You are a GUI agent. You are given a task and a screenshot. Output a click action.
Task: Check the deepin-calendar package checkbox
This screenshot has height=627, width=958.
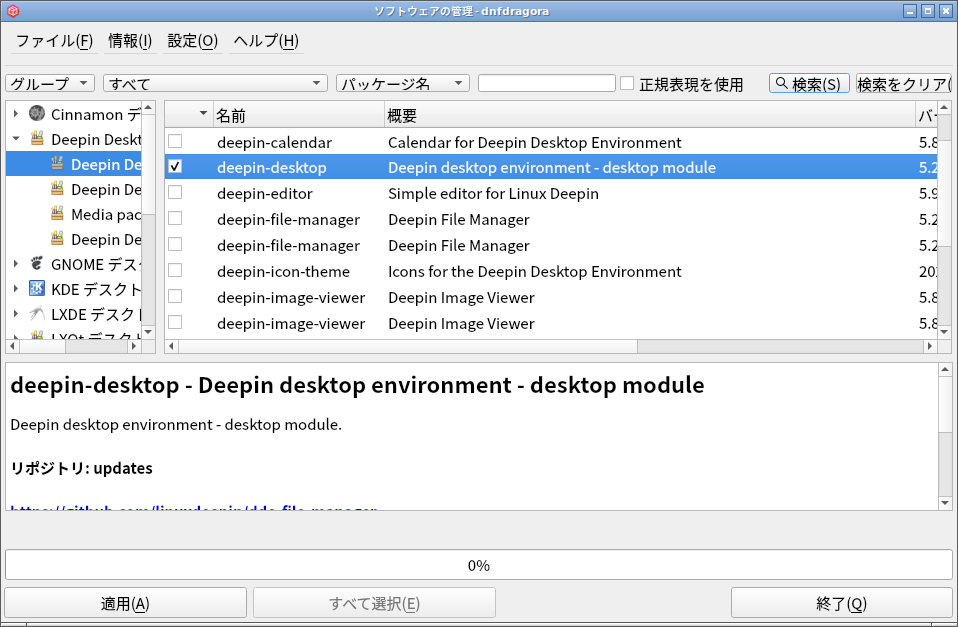(175, 141)
